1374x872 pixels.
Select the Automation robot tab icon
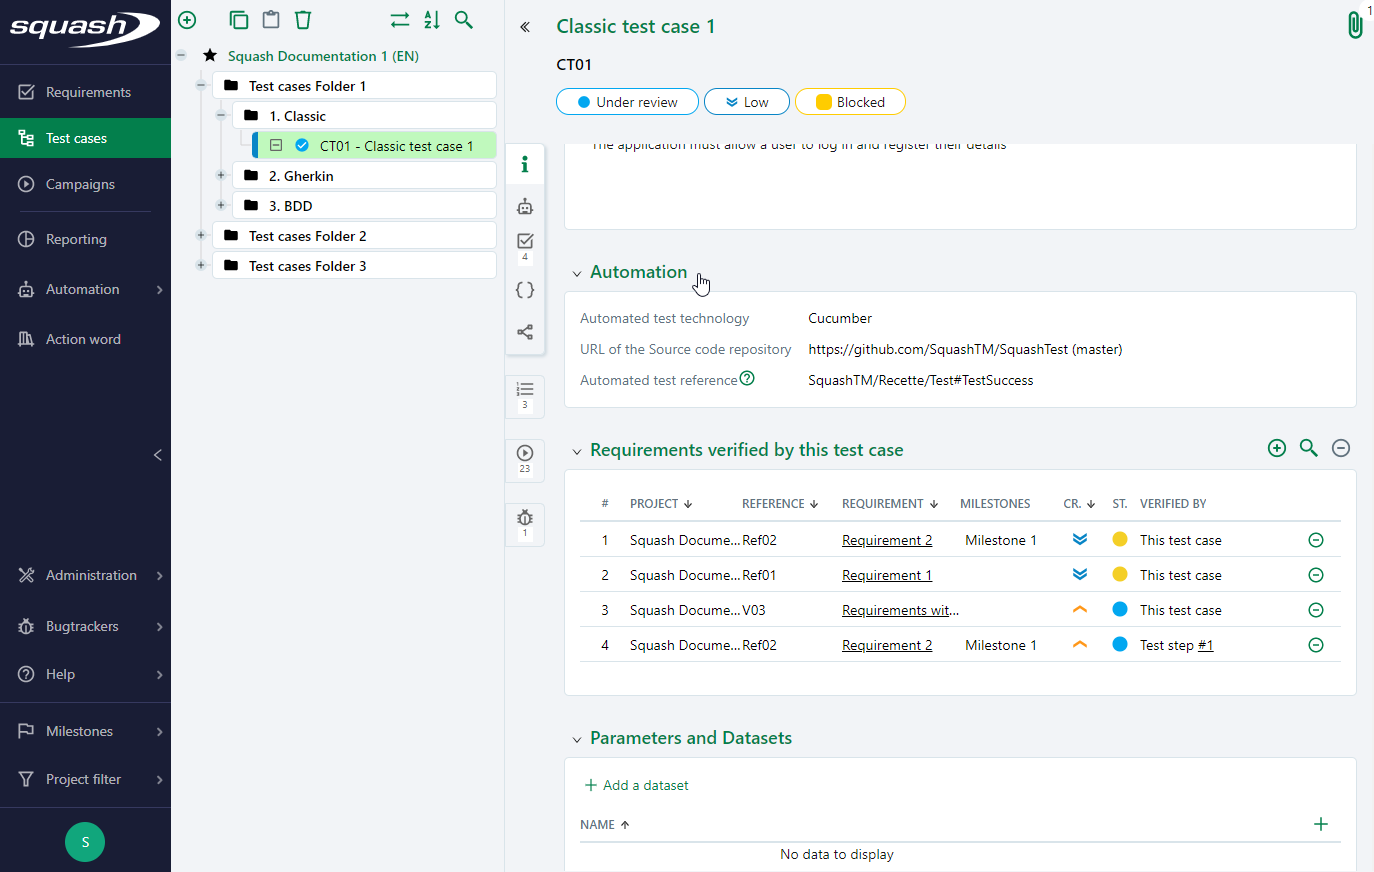[525, 206]
